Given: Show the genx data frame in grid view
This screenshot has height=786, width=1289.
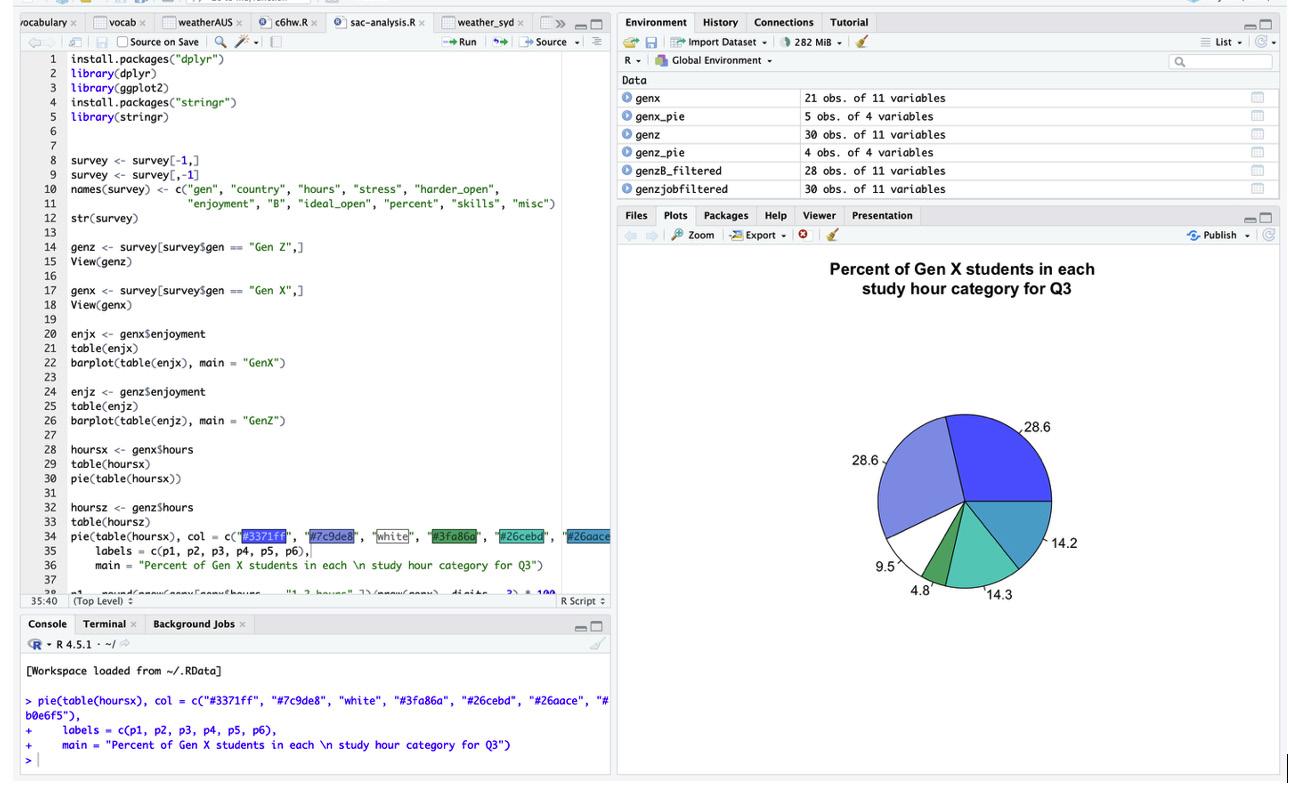Looking at the screenshot, I should coord(1257,98).
